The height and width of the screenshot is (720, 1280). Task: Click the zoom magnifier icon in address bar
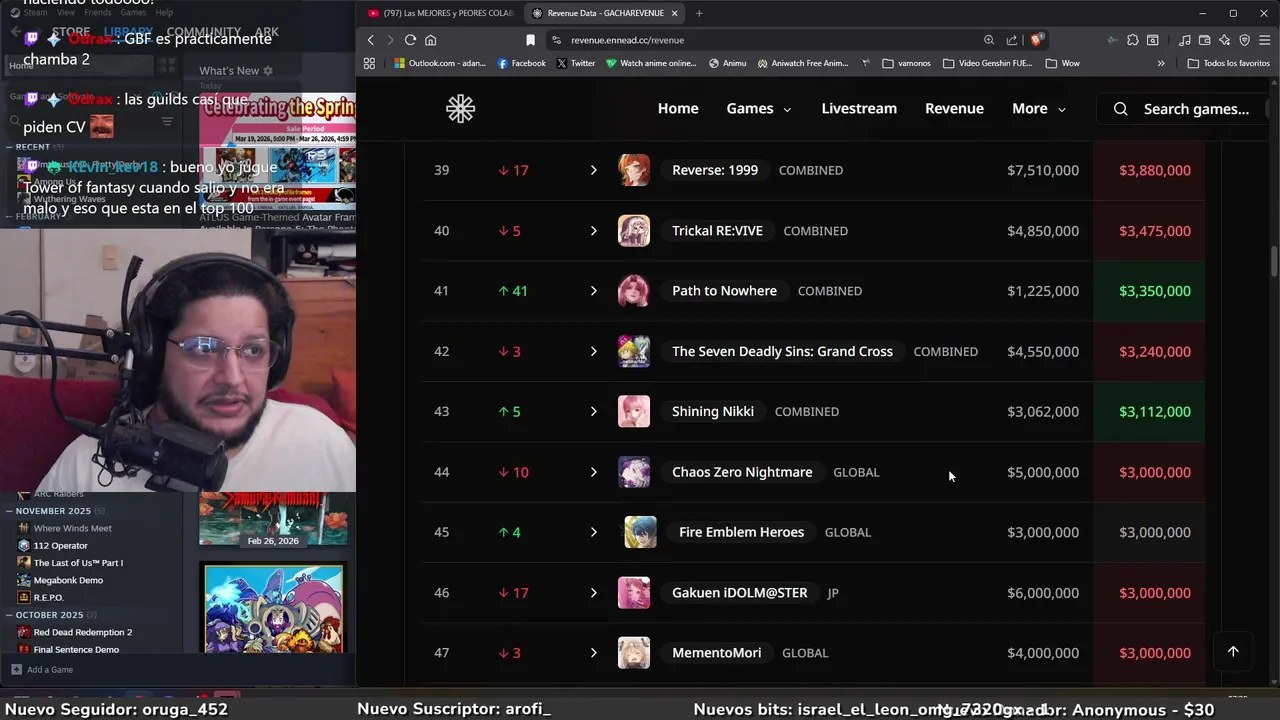[989, 40]
